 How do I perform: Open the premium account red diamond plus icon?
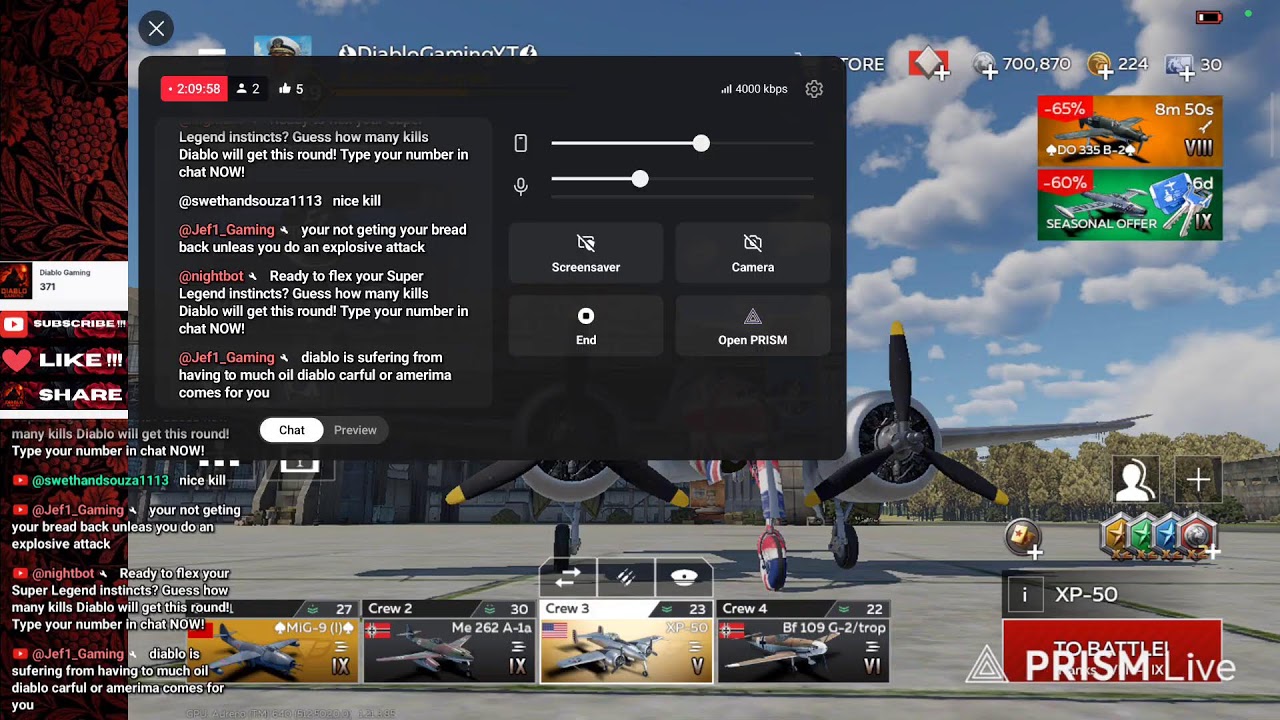tap(929, 64)
